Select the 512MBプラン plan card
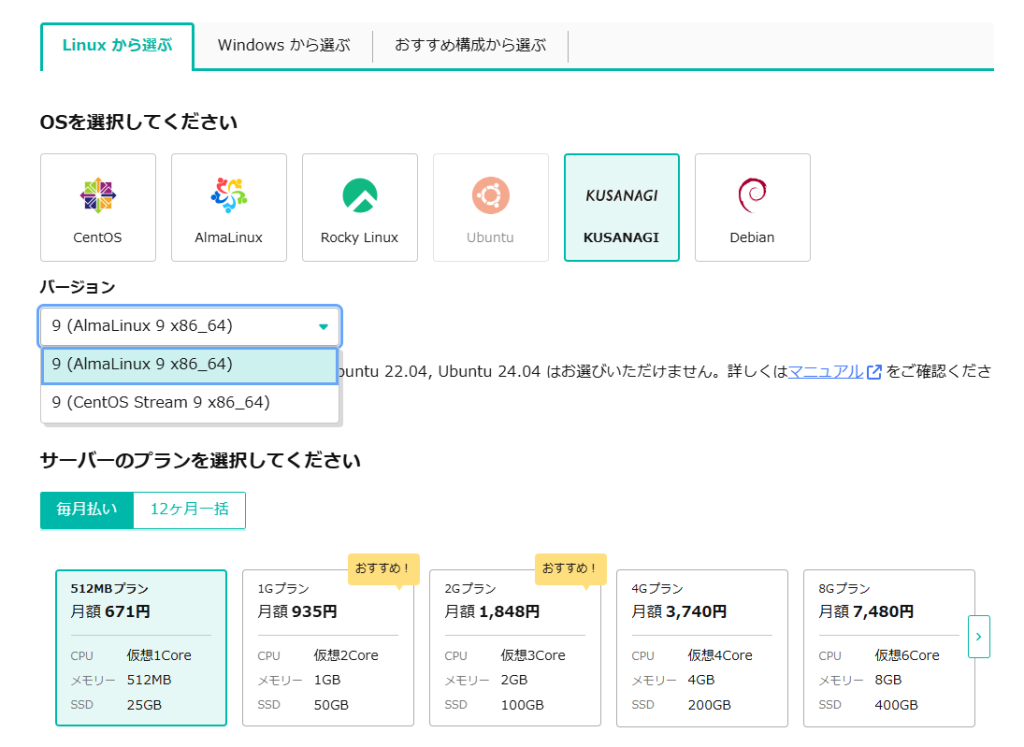Viewport: 1024px width, 747px height. pyautogui.click(x=141, y=647)
